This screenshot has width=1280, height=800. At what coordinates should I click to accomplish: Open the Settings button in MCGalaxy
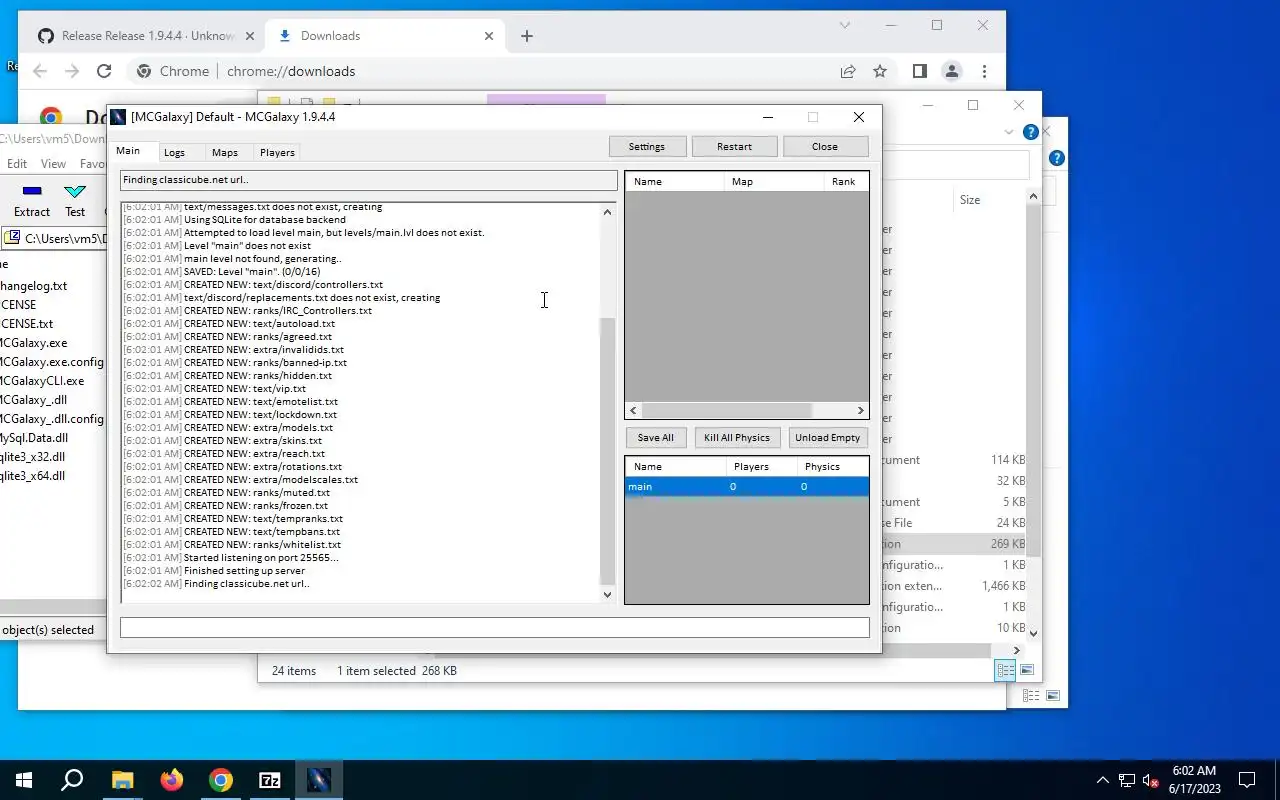pyautogui.click(x=647, y=146)
